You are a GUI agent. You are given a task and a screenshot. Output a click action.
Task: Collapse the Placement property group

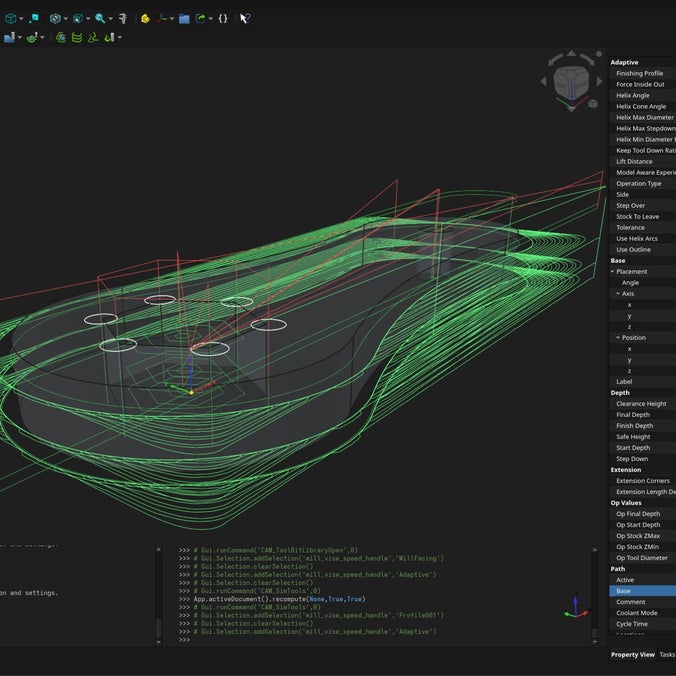612,272
